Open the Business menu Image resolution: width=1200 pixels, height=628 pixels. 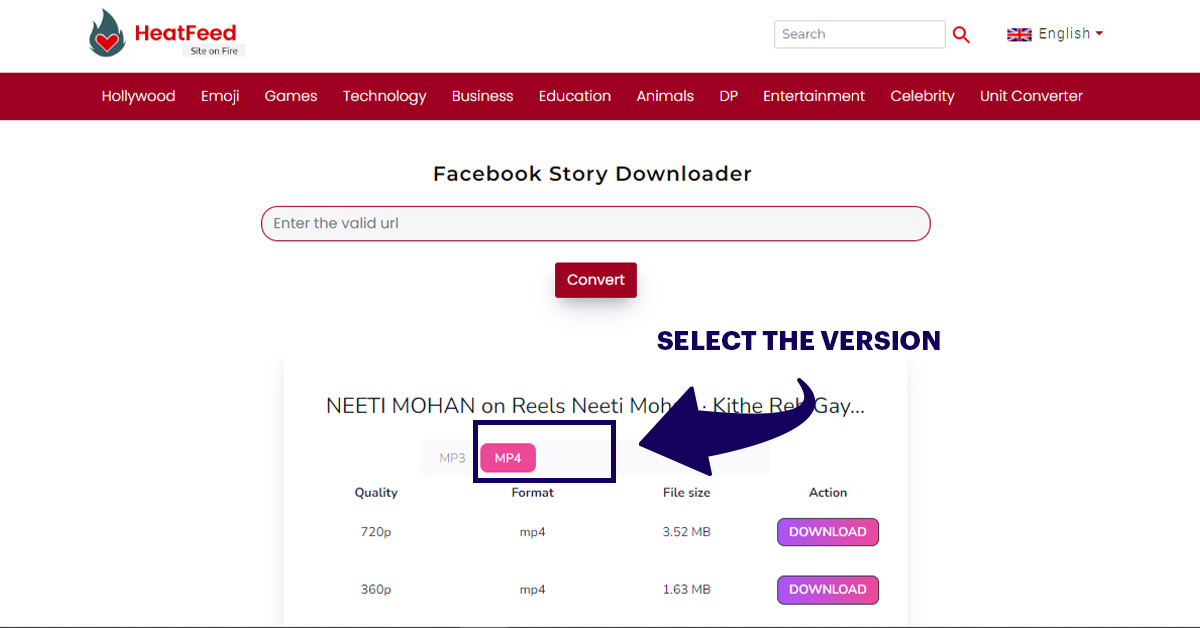tap(482, 96)
